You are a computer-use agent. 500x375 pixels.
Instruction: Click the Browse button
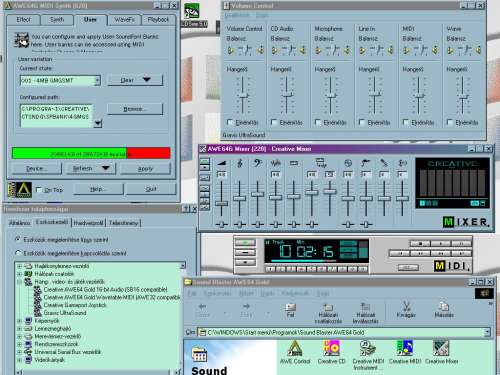tap(135, 109)
